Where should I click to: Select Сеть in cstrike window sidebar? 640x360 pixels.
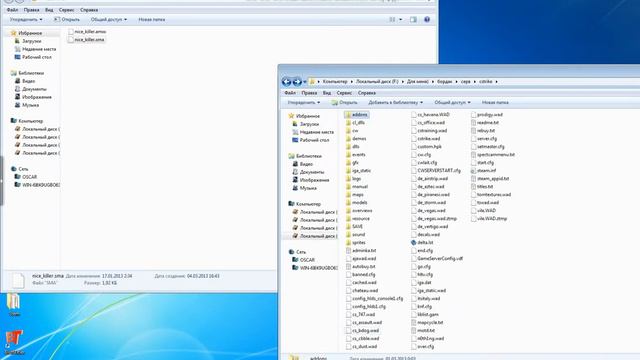[297, 252]
